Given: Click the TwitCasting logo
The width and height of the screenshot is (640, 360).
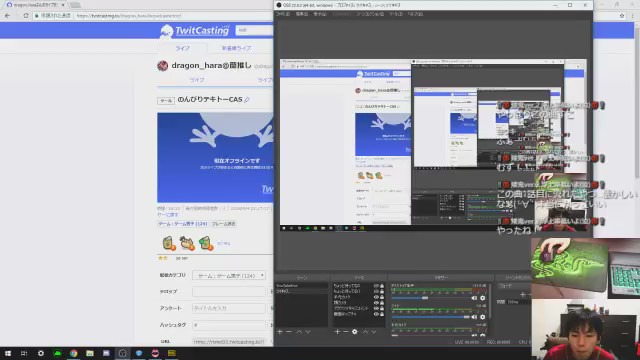Looking at the screenshot, I should point(195,31).
